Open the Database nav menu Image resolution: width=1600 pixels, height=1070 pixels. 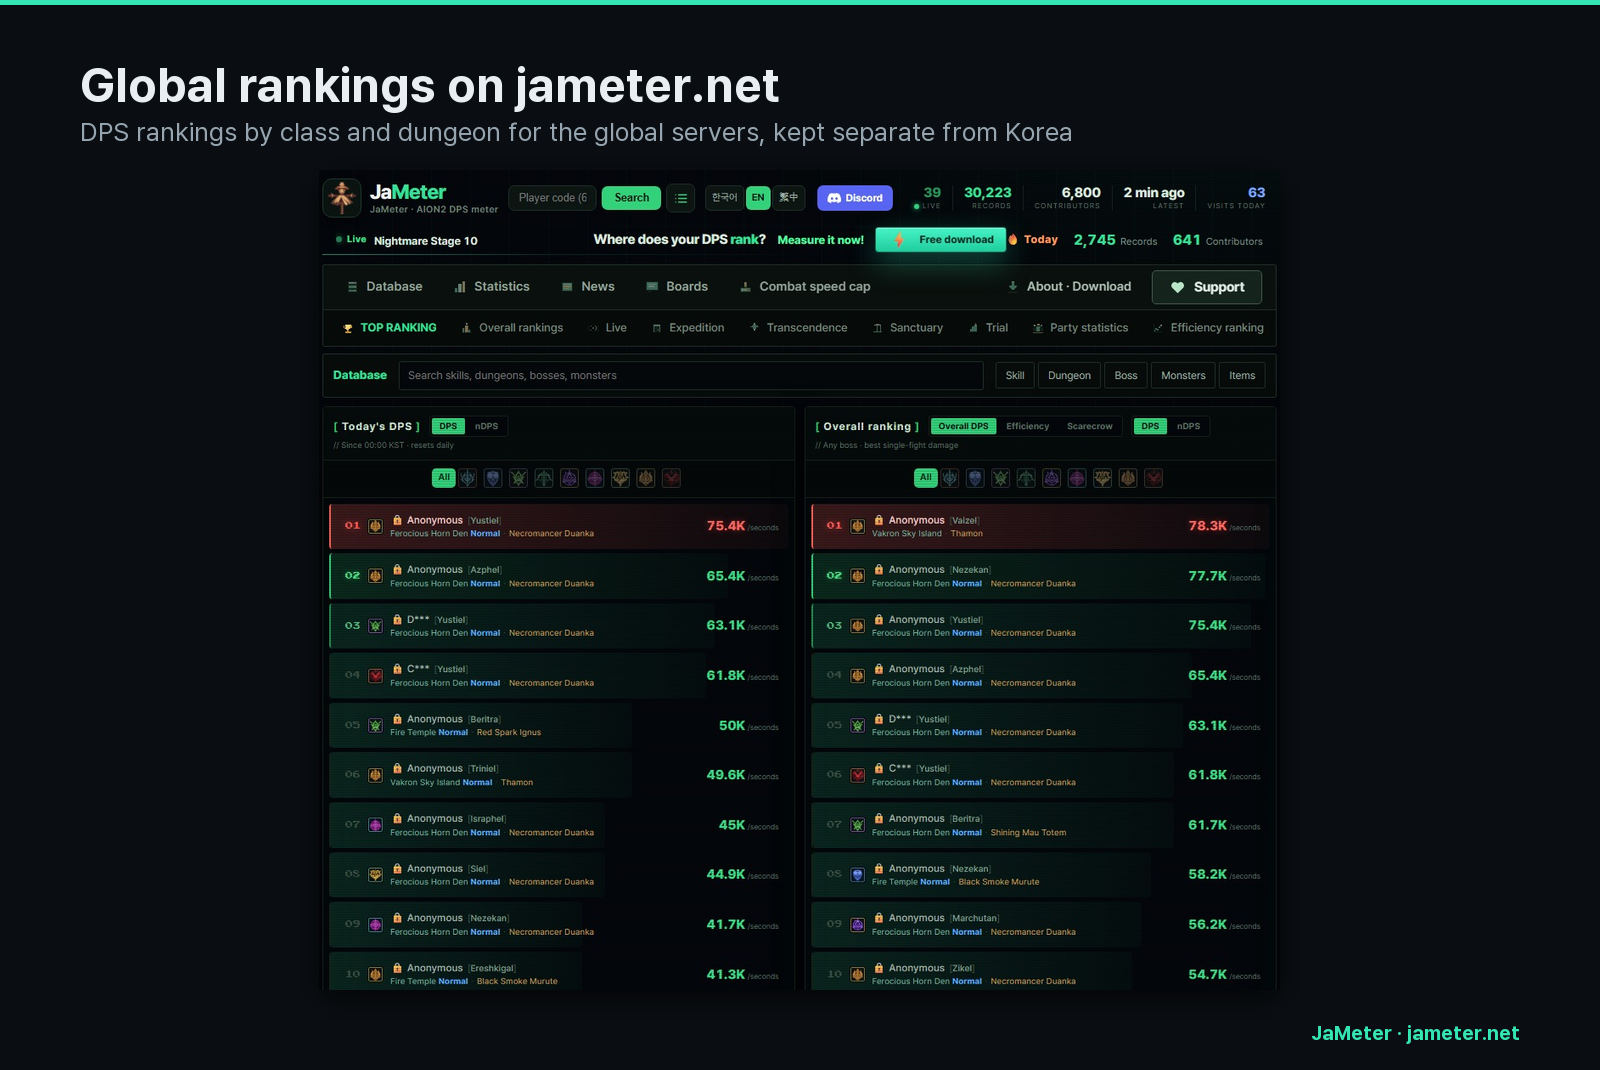click(x=384, y=287)
